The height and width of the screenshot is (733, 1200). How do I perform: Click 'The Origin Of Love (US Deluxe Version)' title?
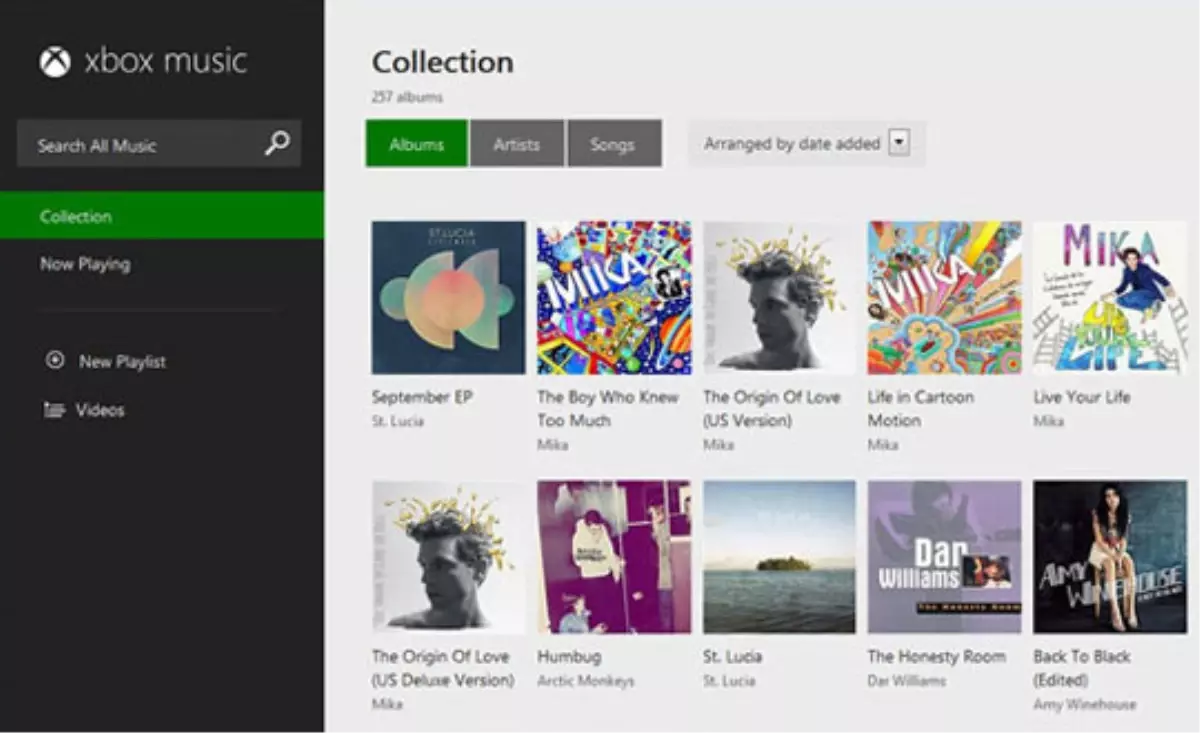(x=442, y=668)
